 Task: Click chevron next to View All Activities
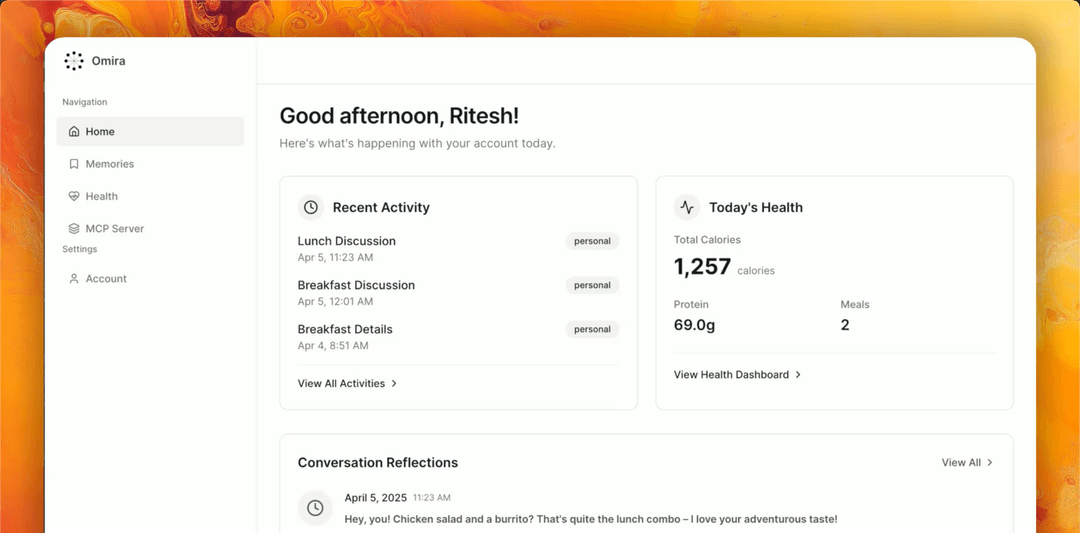394,384
